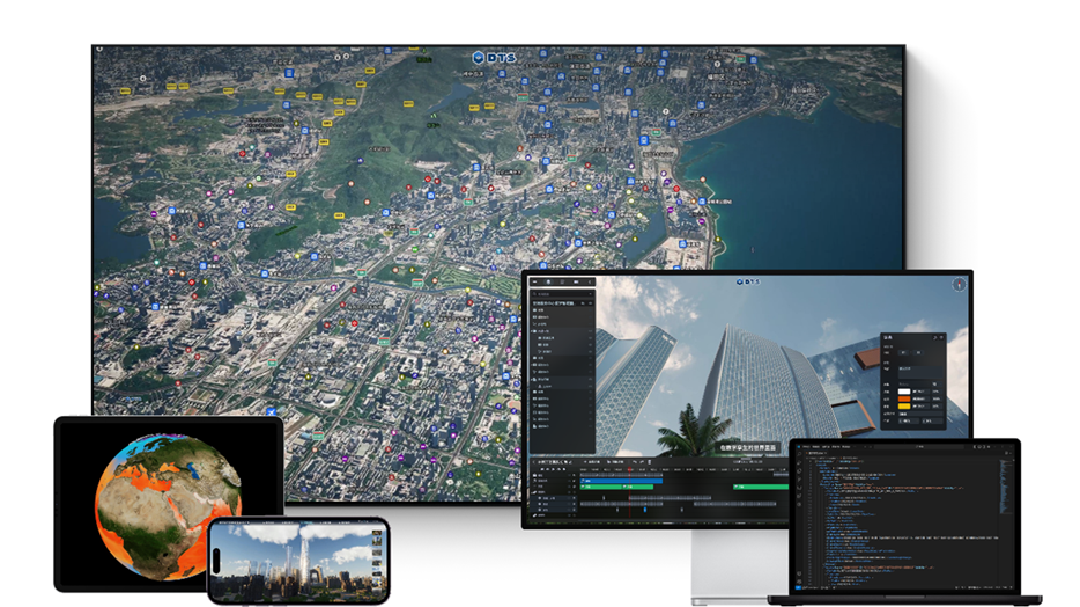Screen dimensions: 1080x607
Task: Select the left toggle option in the properties panel
Action: tap(903, 352)
